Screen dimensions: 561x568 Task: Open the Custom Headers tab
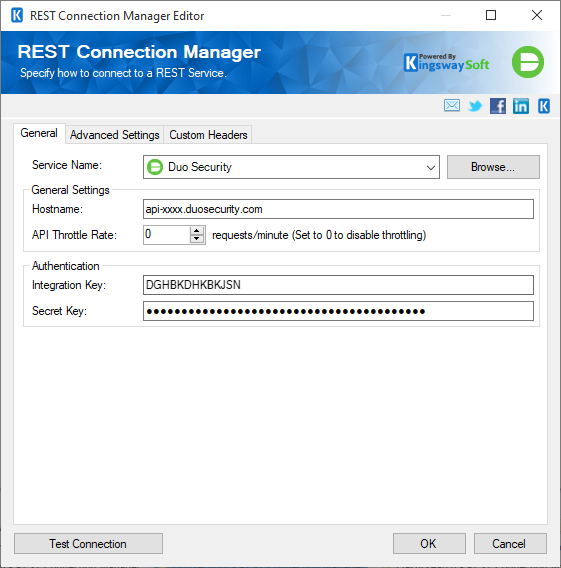click(x=208, y=135)
